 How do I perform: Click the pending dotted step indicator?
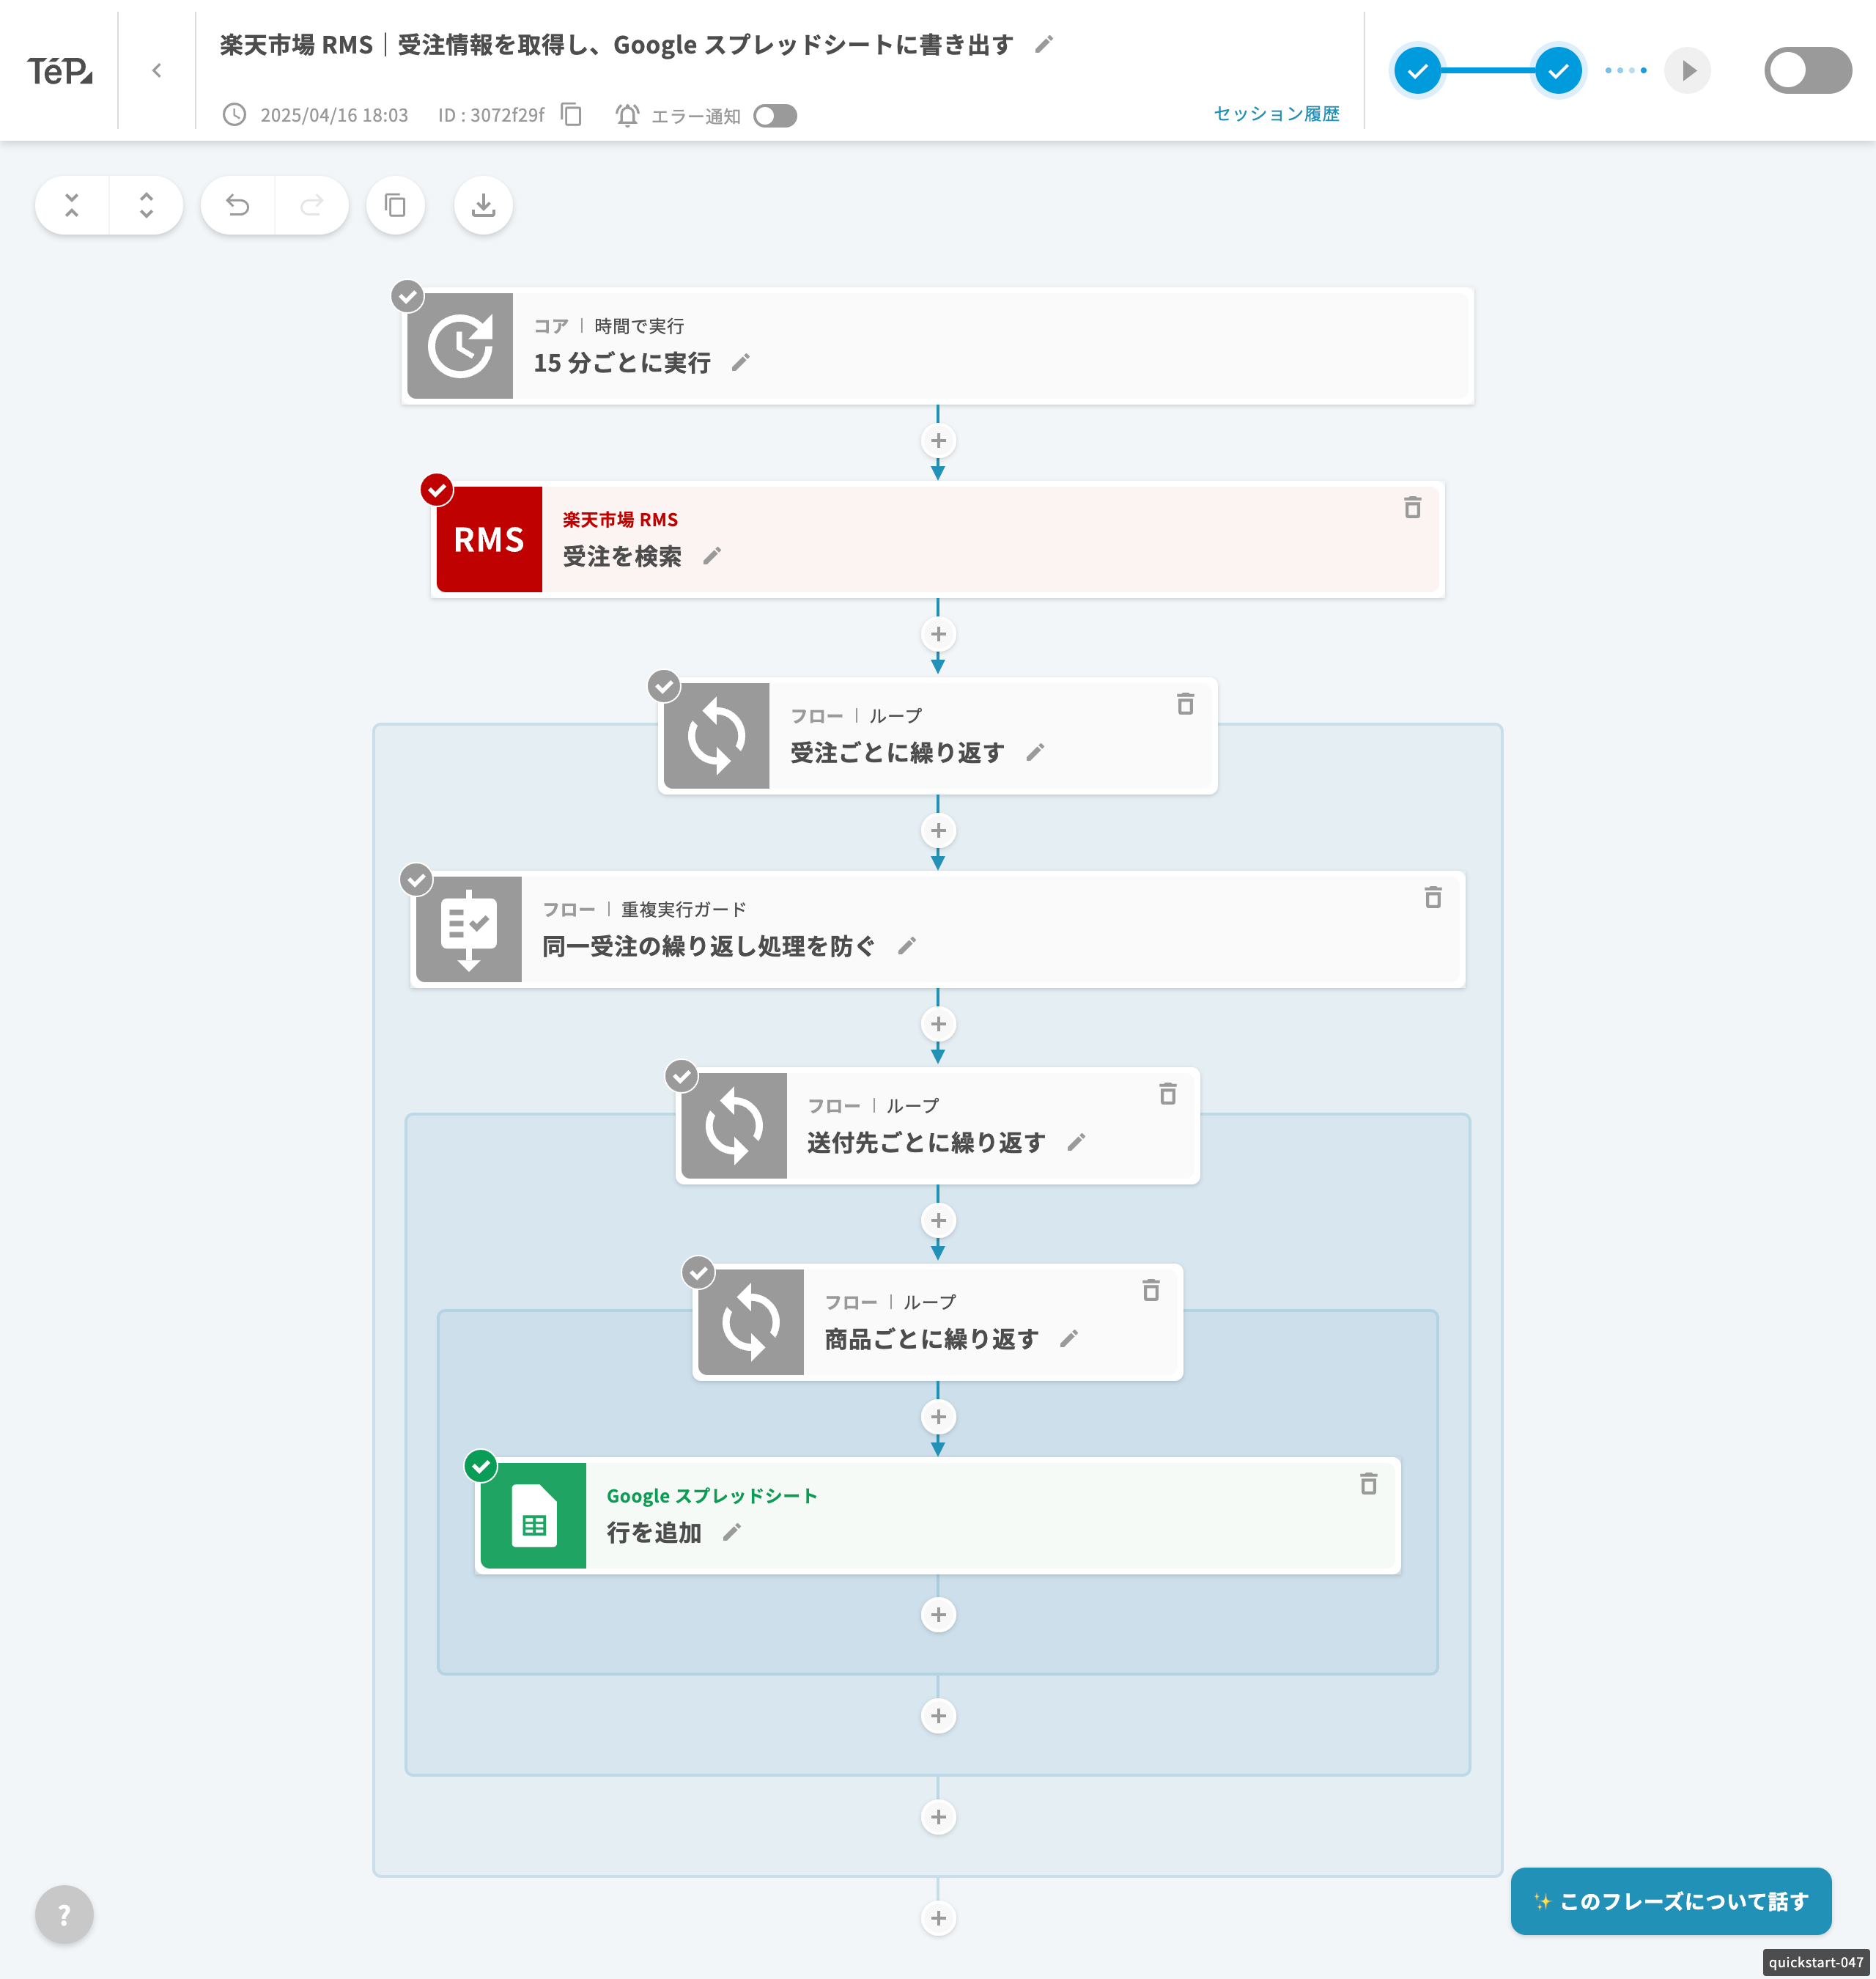click(1625, 71)
